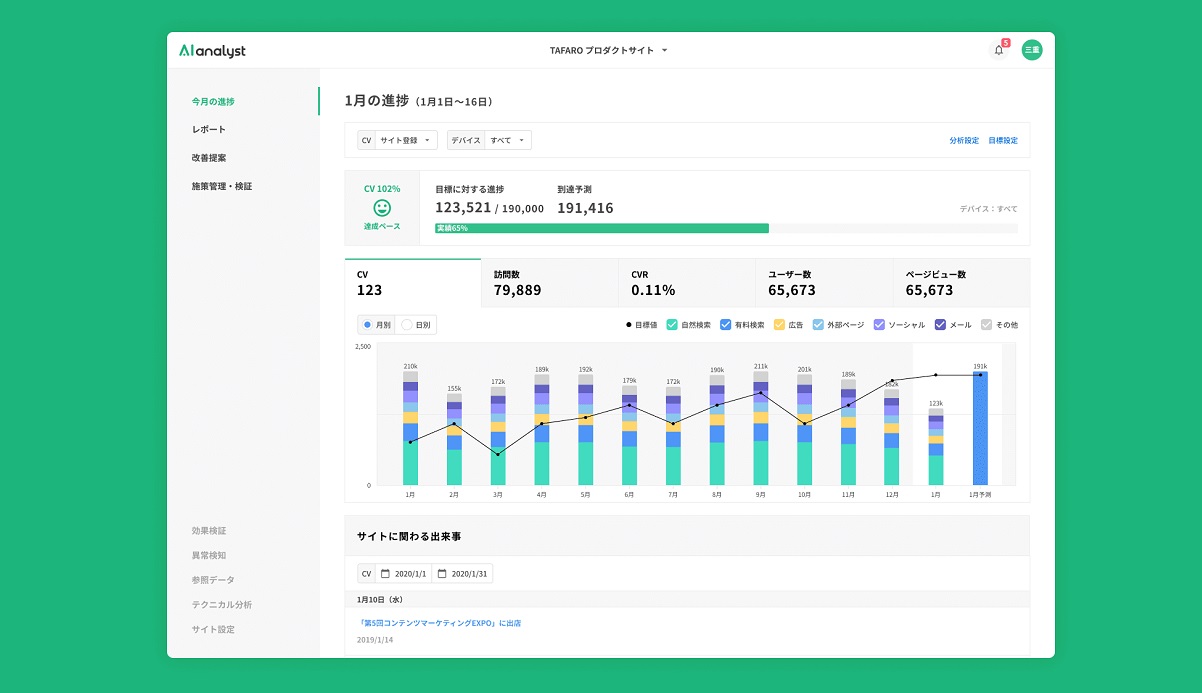The height and width of the screenshot is (693, 1202).
Task: Click the 実績65% progress bar
Action: pyautogui.click(x=602, y=228)
